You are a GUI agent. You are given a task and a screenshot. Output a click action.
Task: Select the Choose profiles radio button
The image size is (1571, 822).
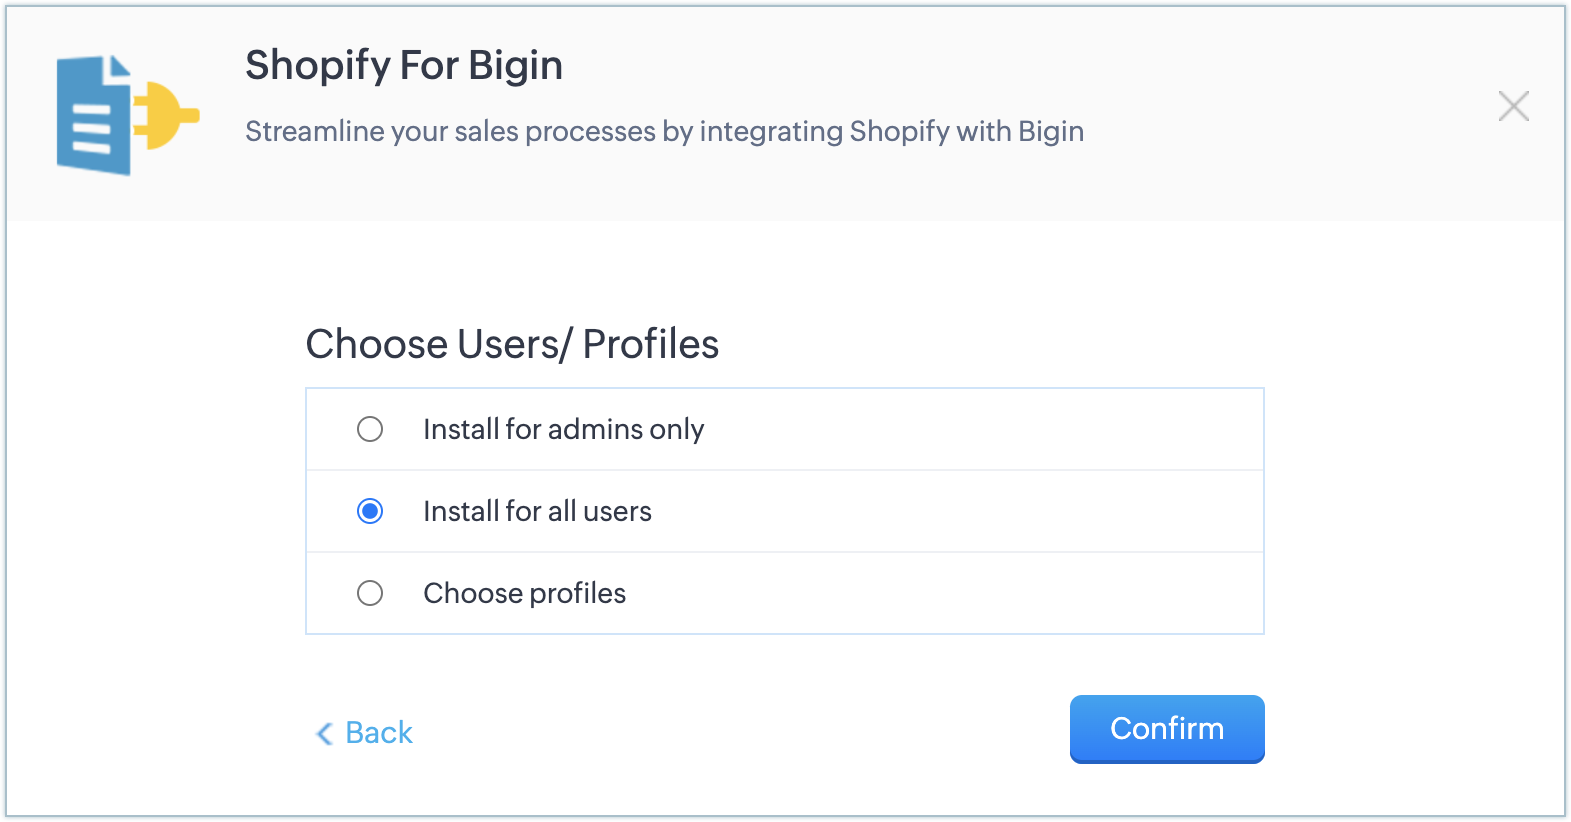point(370,593)
